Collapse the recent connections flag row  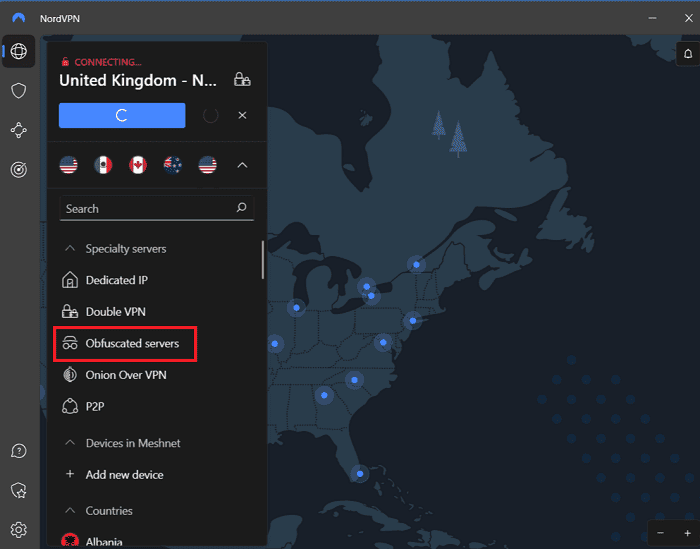pos(242,165)
